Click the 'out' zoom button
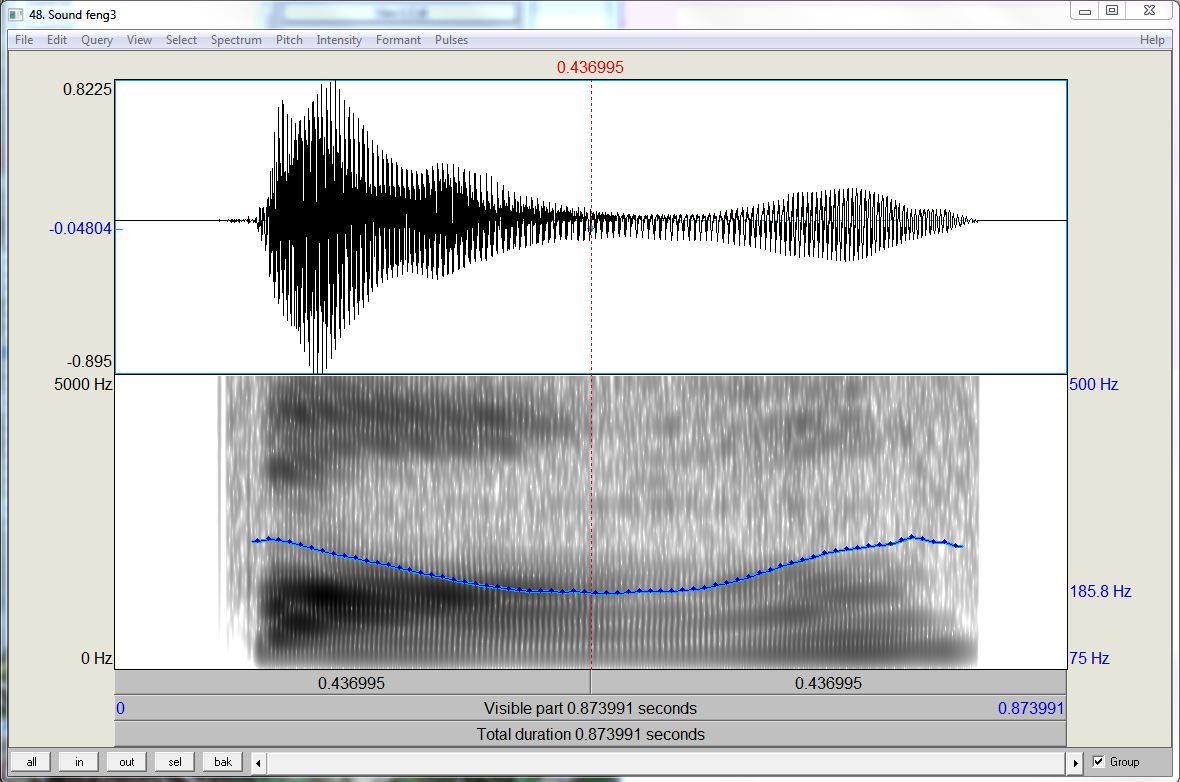1180x782 pixels. click(x=126, y=762)
